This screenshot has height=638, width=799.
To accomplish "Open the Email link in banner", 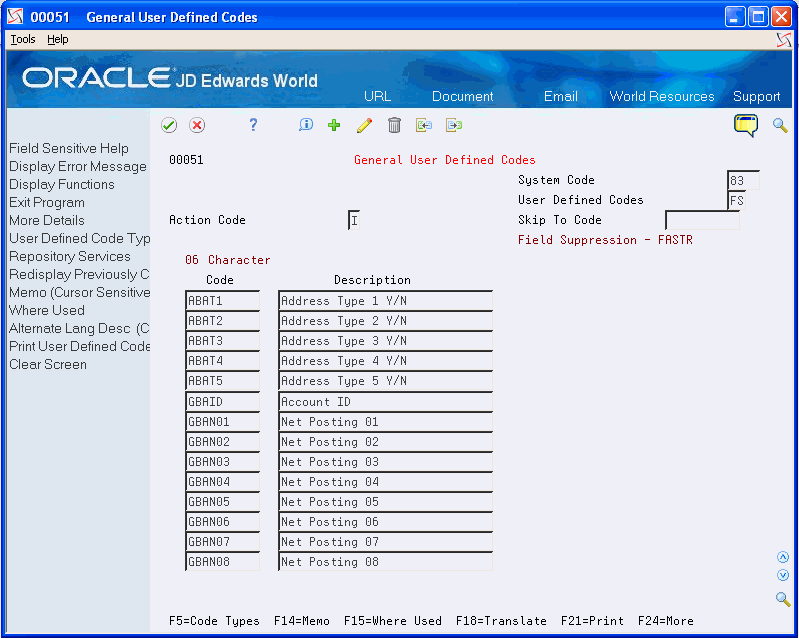I will click(x=561, y=96).
